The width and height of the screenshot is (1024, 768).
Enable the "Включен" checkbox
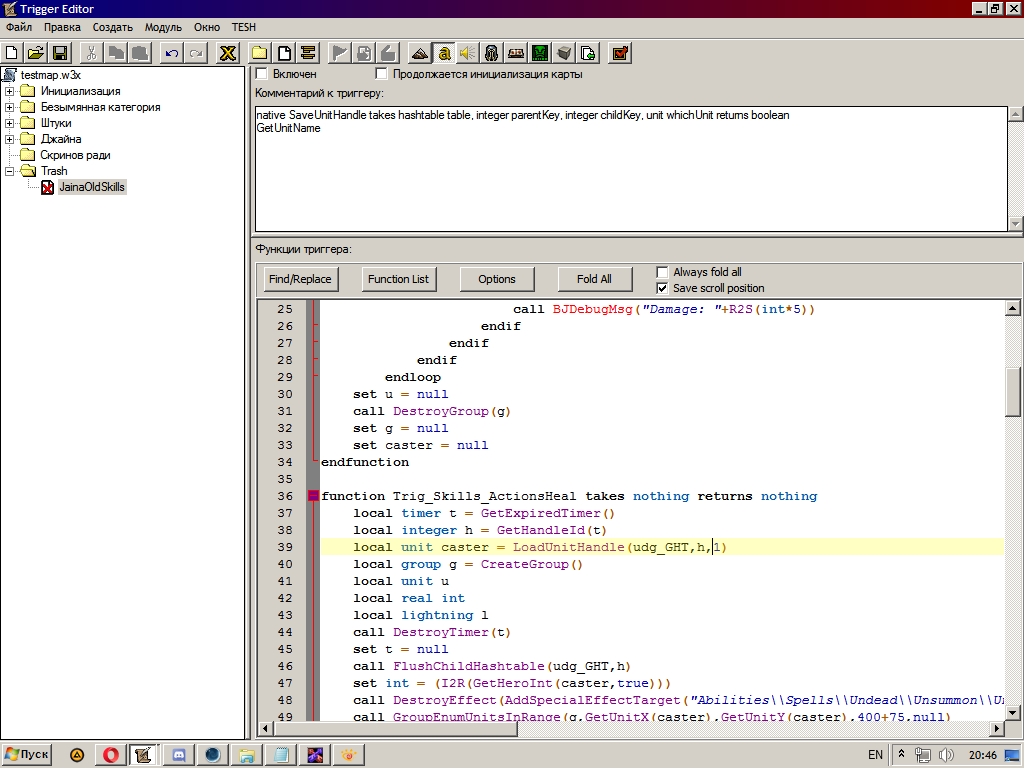[262, 74]
